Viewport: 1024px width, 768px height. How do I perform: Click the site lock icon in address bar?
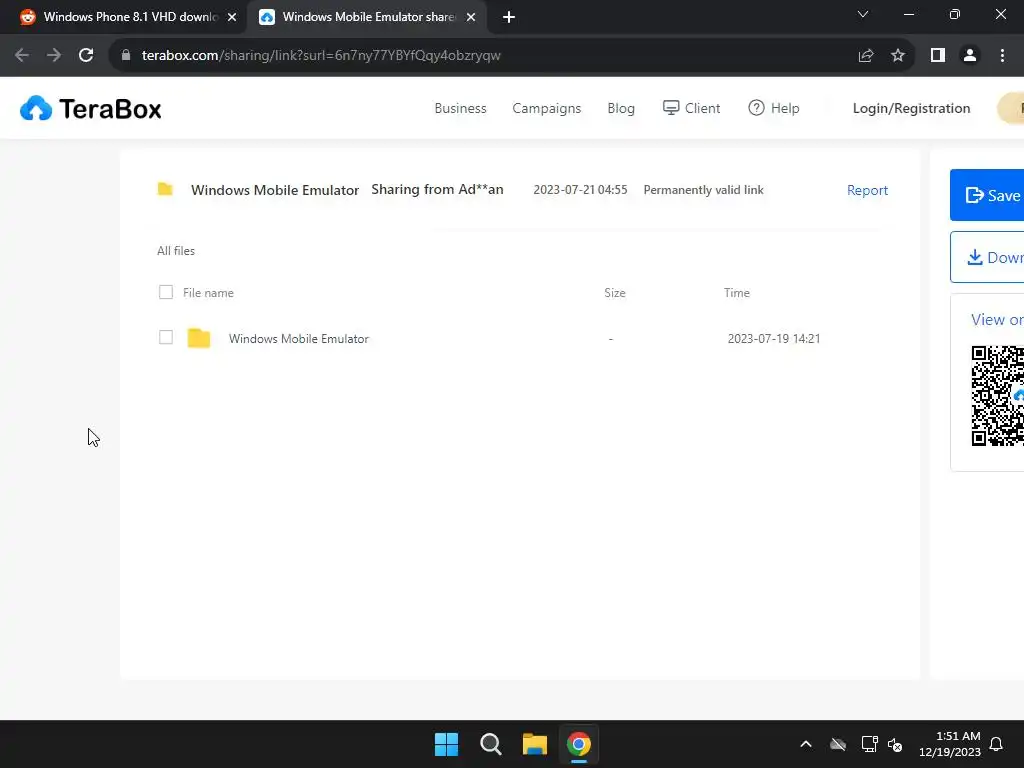coord(126,56)
